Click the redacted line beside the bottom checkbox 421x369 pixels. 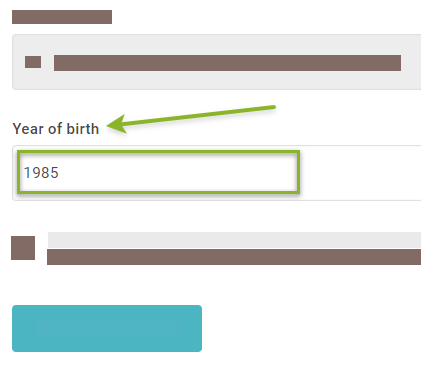tap(234, 257)
